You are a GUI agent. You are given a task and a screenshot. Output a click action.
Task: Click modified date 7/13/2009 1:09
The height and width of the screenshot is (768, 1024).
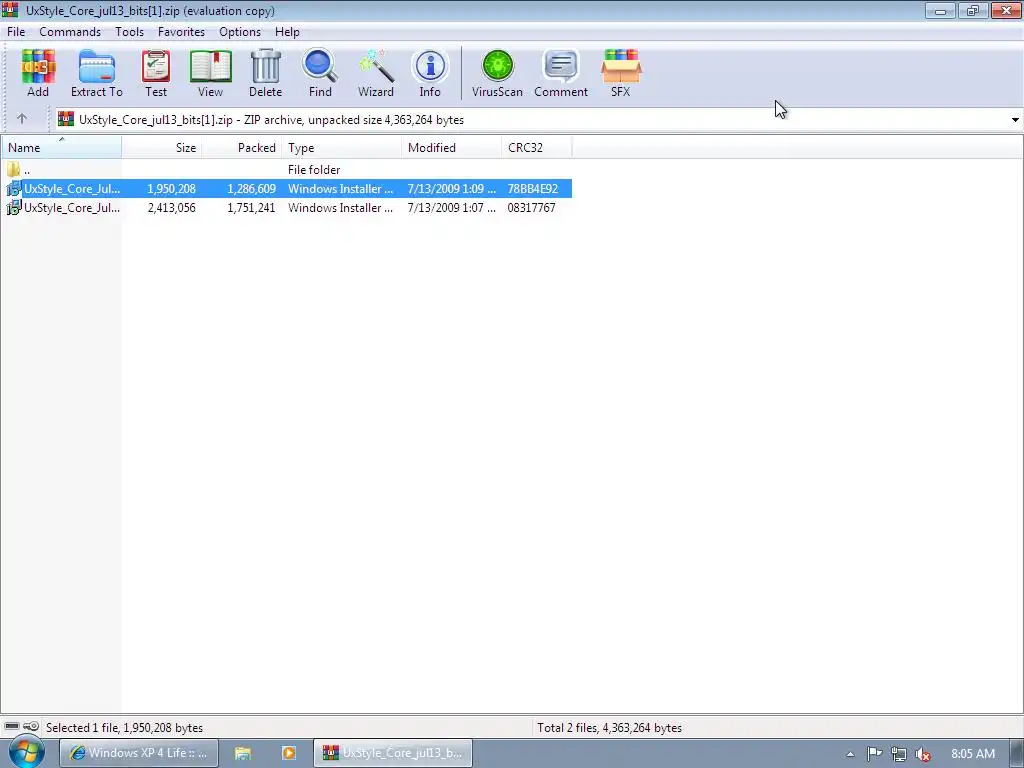[451, 189]
